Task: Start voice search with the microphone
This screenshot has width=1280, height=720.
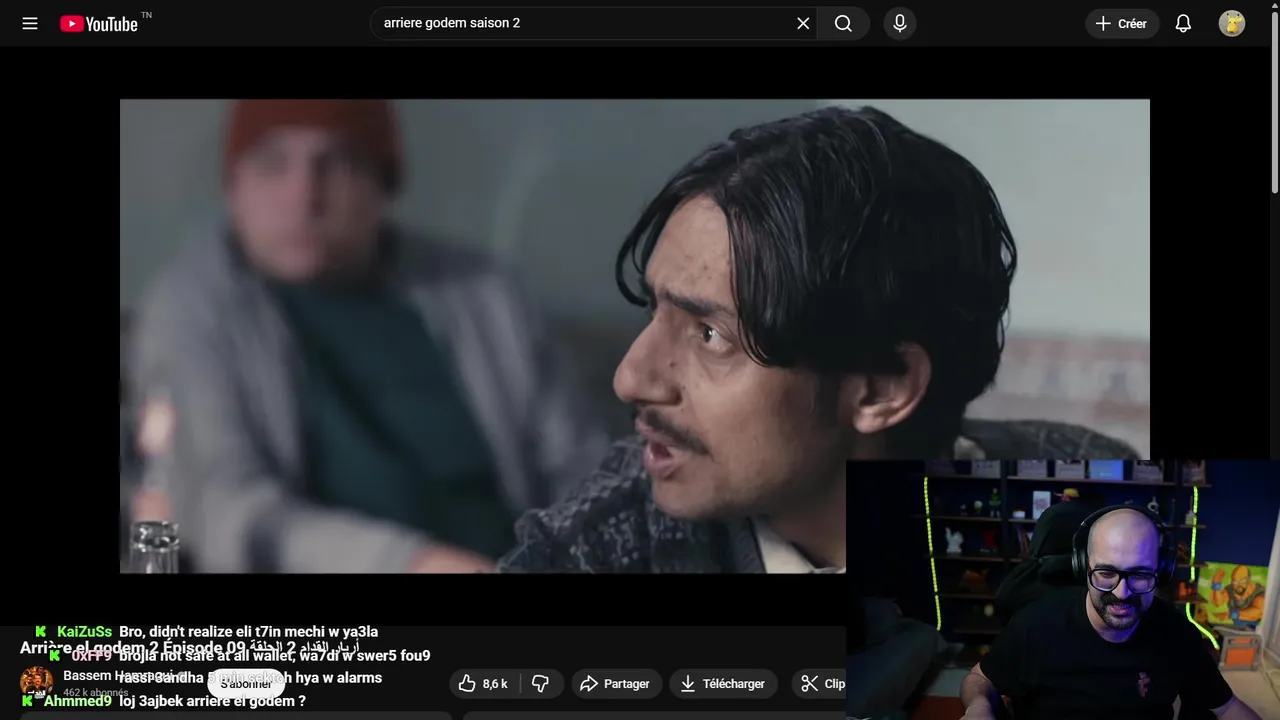Action: [x=900, y=23]
